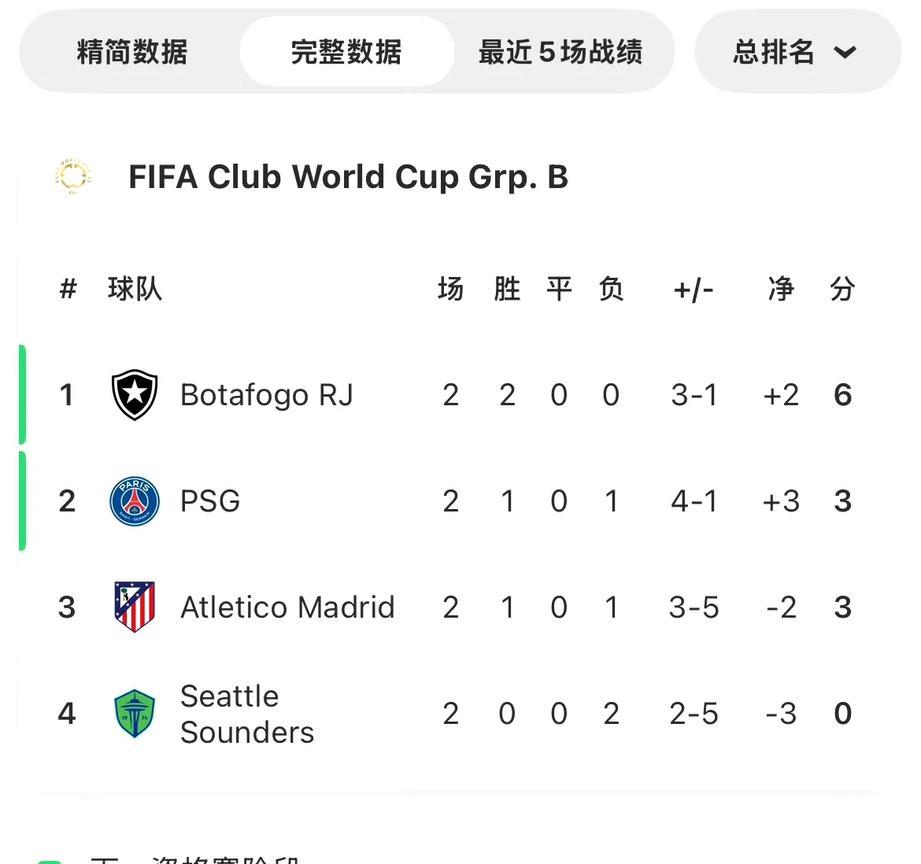Click the Seattle Sounders club crest
This screenshot has width=921, height=864.
(135, 713)
